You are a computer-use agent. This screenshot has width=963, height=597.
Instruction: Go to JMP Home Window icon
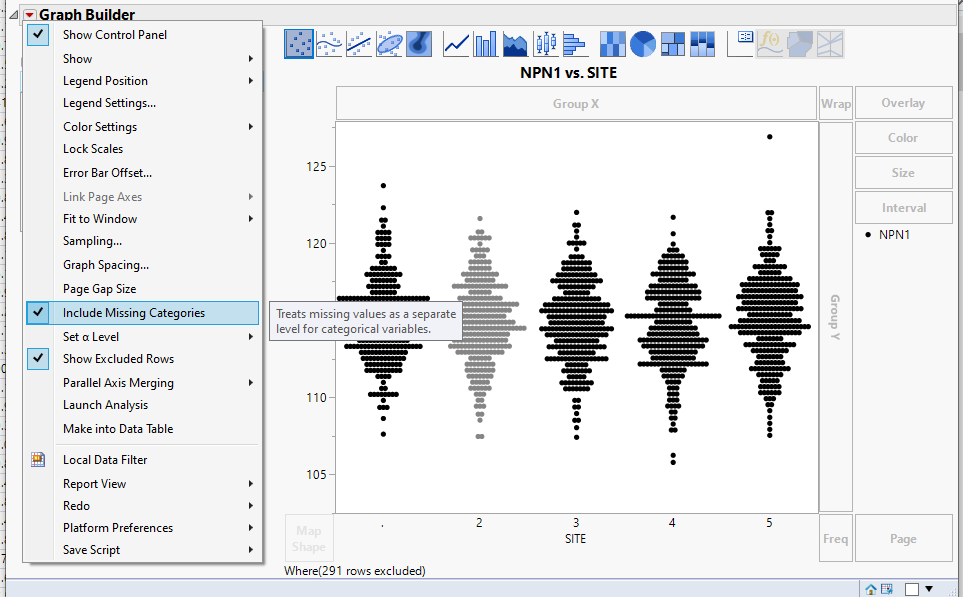871,590
